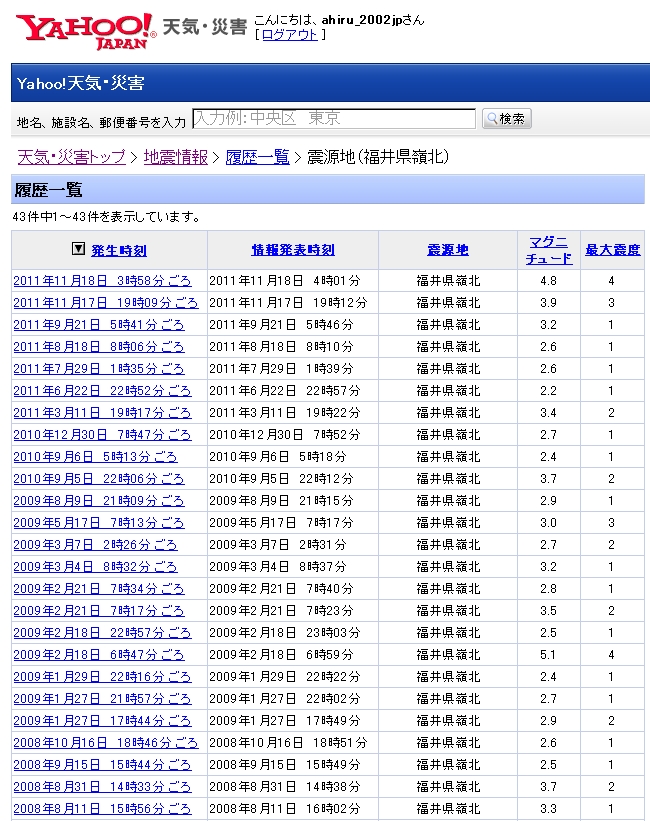Open the 2010年12月30日 7時47分 earthquake entry
This screenshot has width=650, height=821.
point(102,435)
